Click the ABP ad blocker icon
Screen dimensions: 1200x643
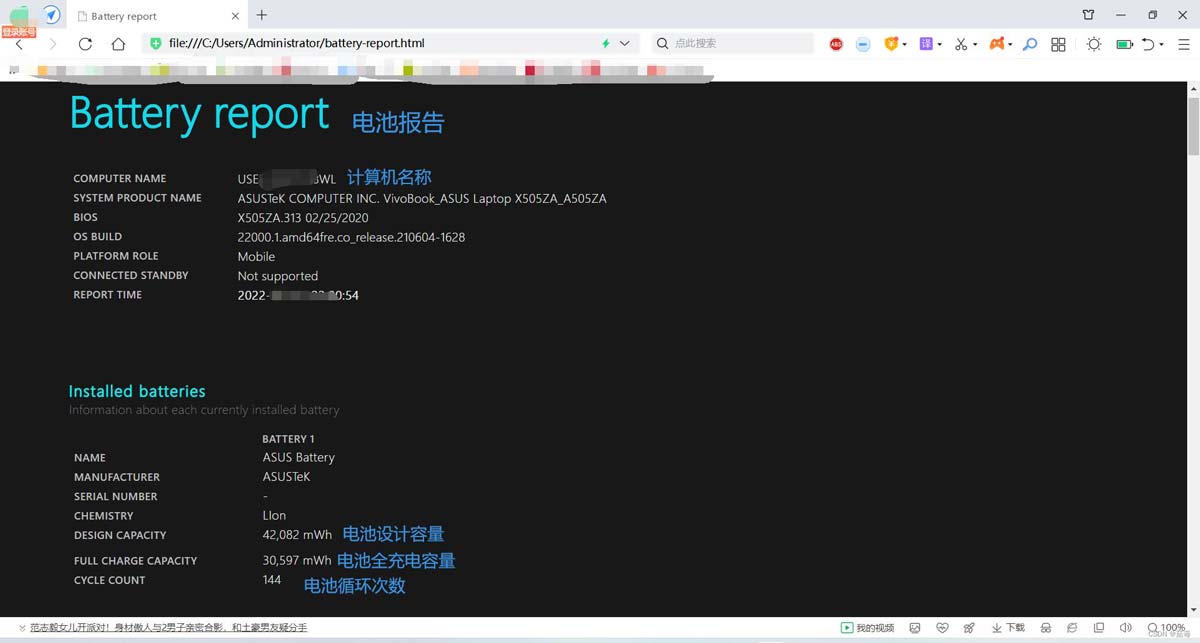pos(836,44)
